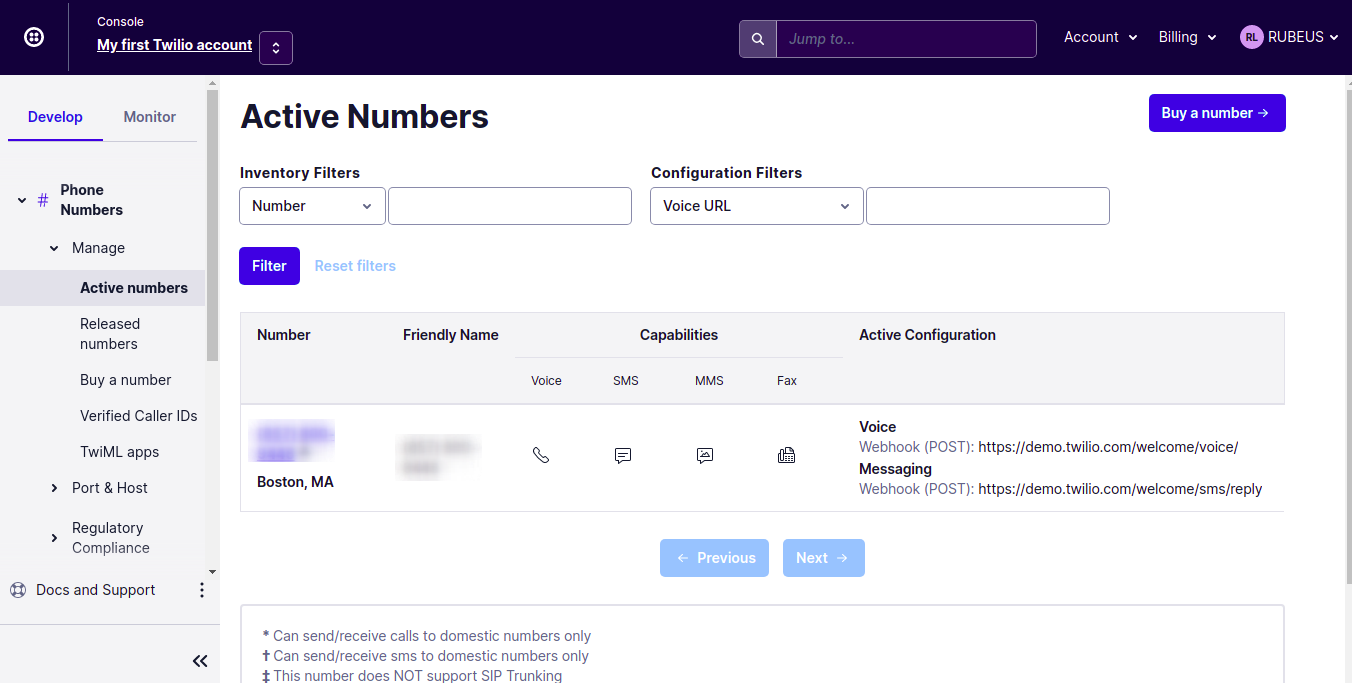Open the Docs and Support three-dot menu
1352x683 pixels.
point(202,590)
